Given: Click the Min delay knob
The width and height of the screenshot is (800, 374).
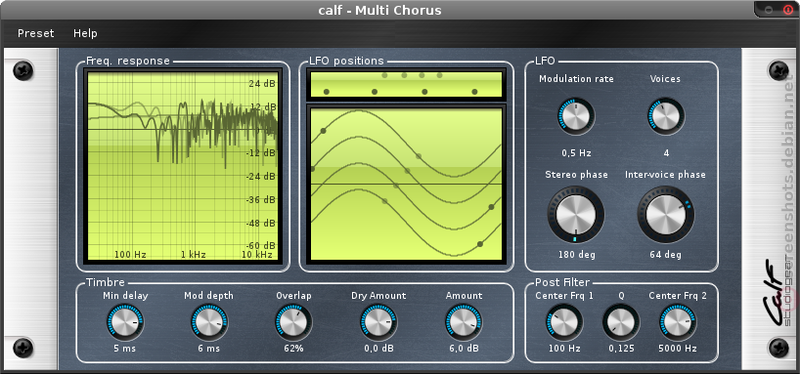Looking at the screenshot, I should coord(125,323).
